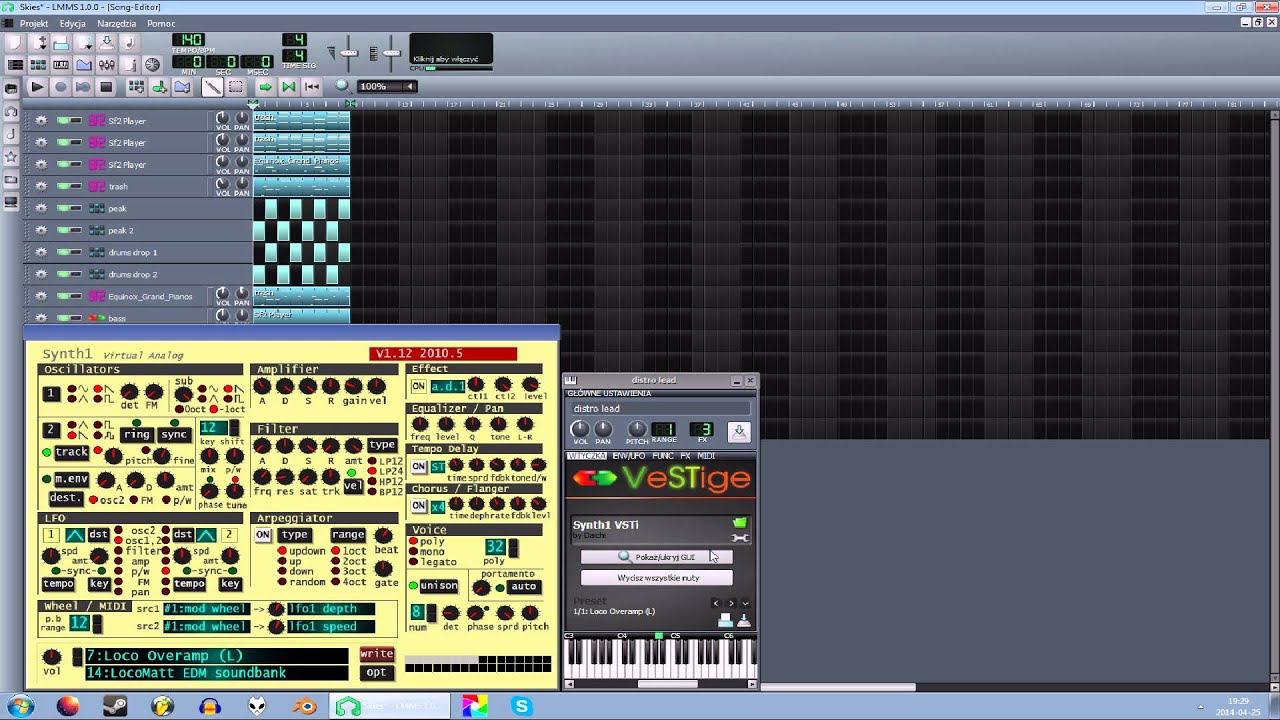Open lfo1 speed destination selector
The image size is (1280, 720).
[330, 627]
